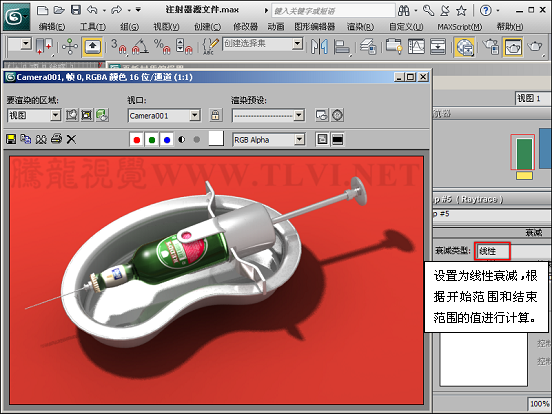552x414 pixels.
Task: Toggle display alpha channel
Action: tap(182, 140)
